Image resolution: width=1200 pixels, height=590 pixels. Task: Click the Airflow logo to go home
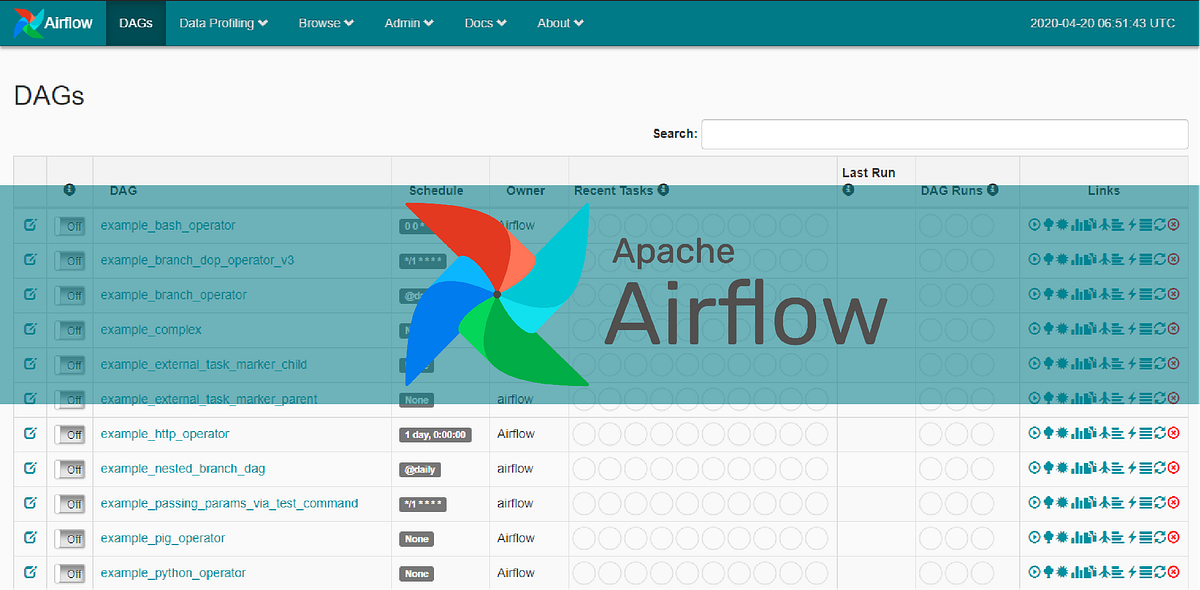pyautogui.click(x=50, y=22)
